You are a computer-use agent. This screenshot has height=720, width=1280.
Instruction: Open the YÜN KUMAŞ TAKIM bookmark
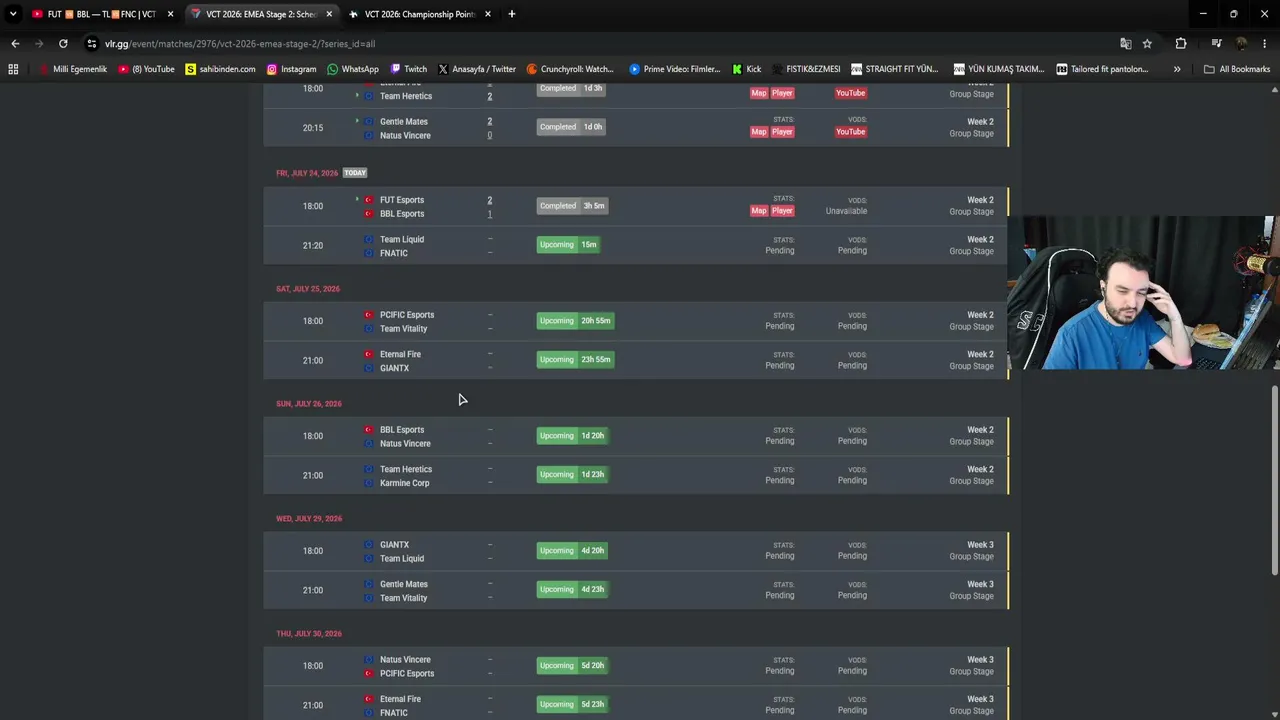tap(998, 69)
